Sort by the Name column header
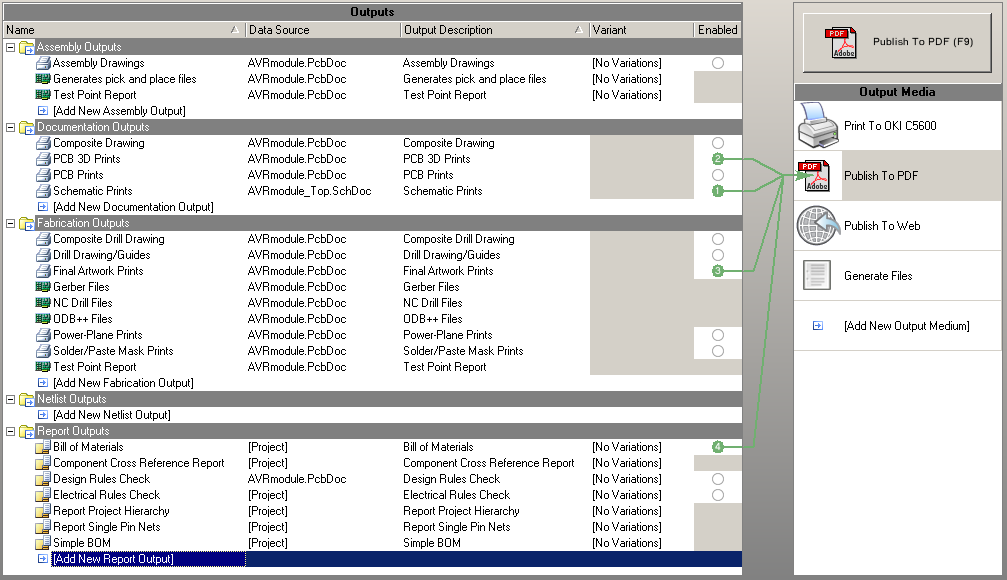 click(124, 30)
